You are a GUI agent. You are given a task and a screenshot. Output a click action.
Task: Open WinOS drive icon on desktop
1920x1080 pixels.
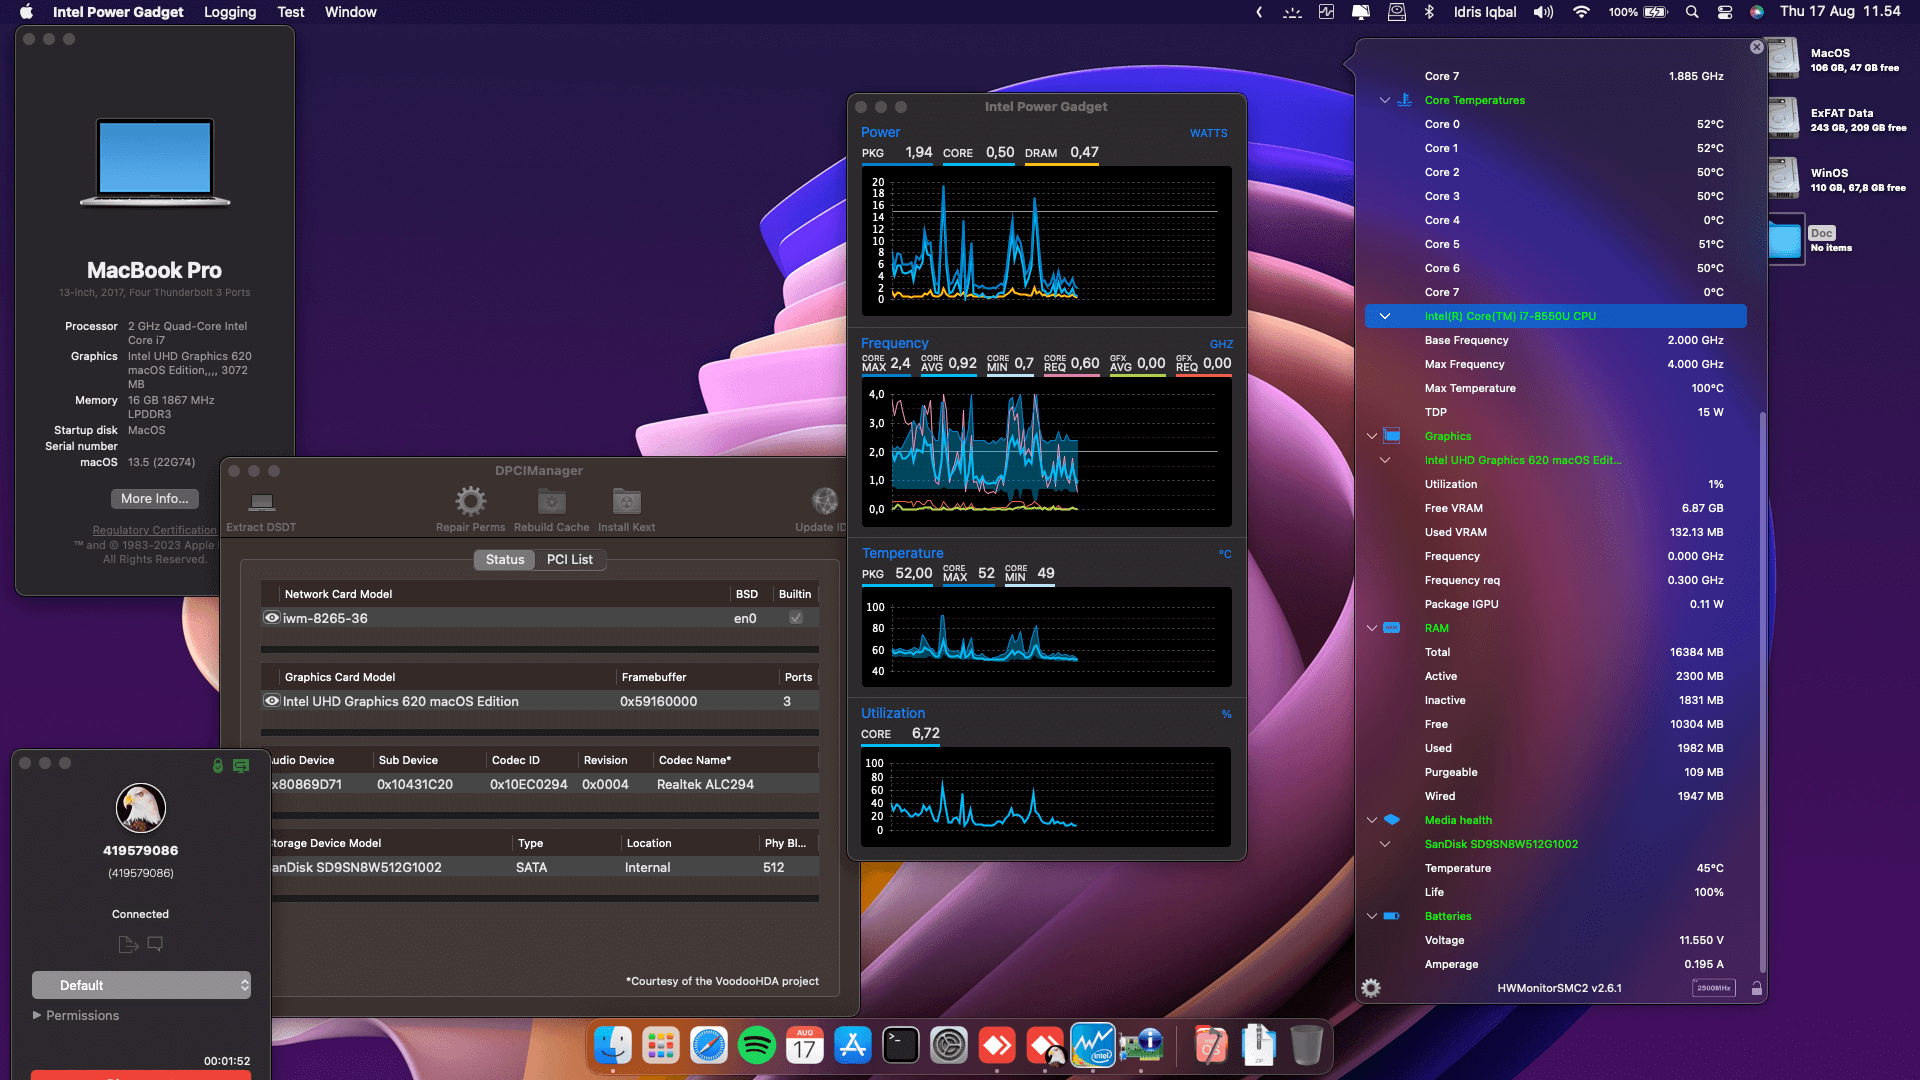[x=1783, y=178]
